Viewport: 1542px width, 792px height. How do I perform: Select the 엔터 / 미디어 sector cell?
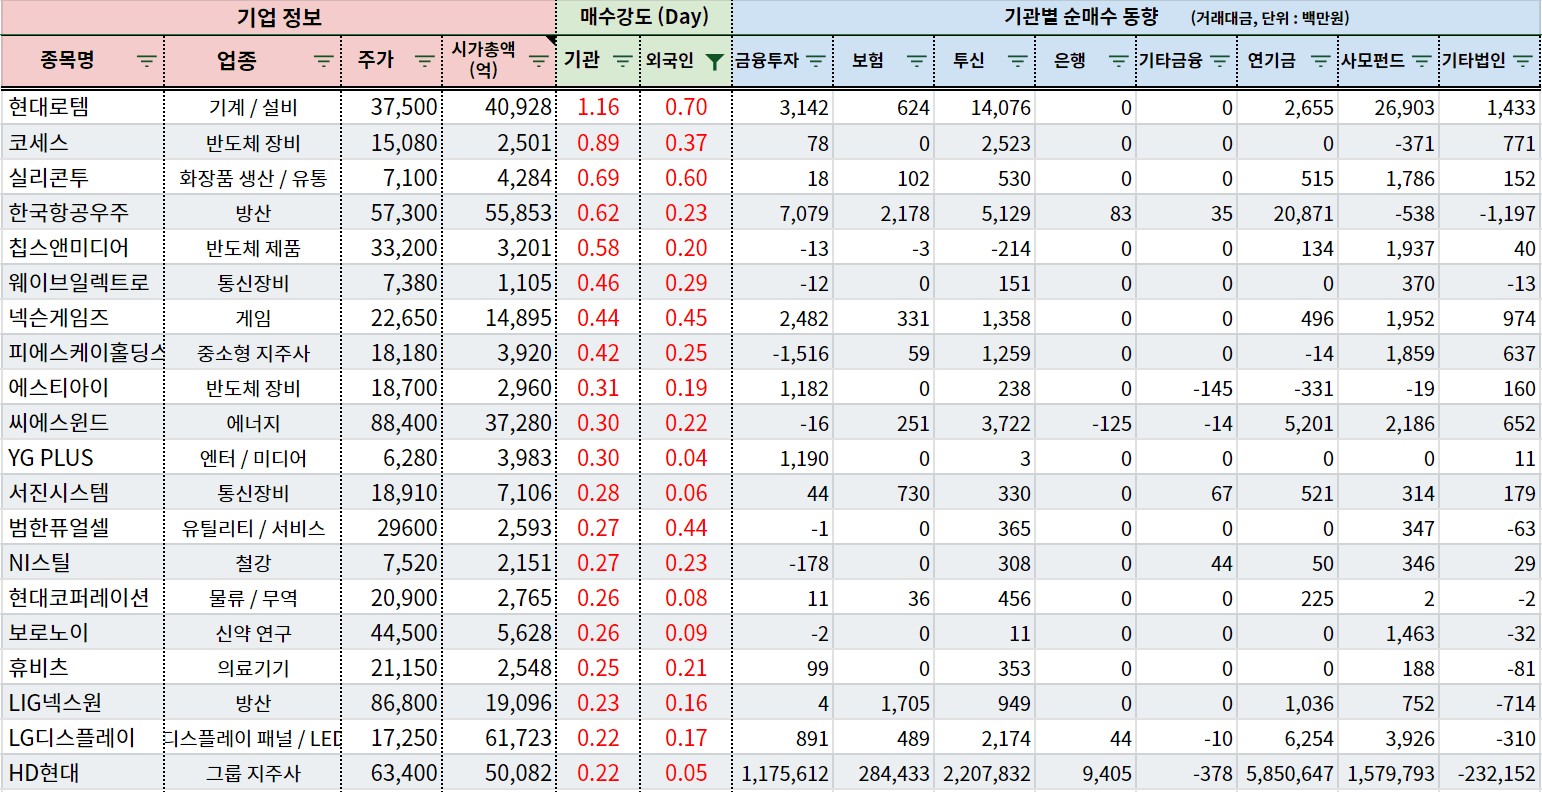click(253, 457)
